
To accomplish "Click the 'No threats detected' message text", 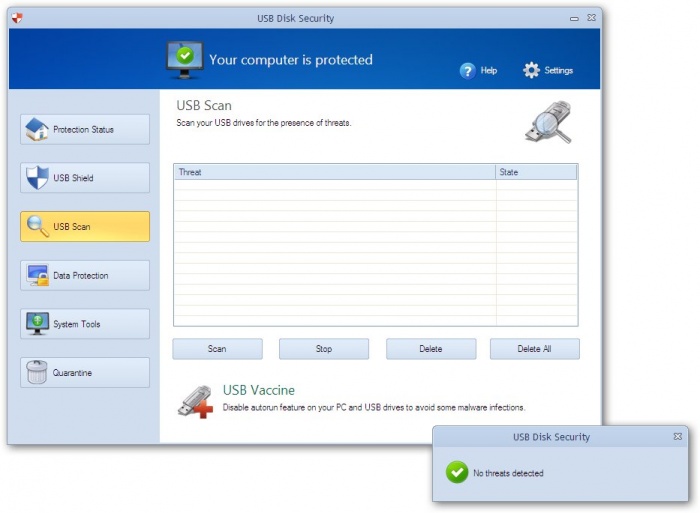I will click(x=508, y=473).
